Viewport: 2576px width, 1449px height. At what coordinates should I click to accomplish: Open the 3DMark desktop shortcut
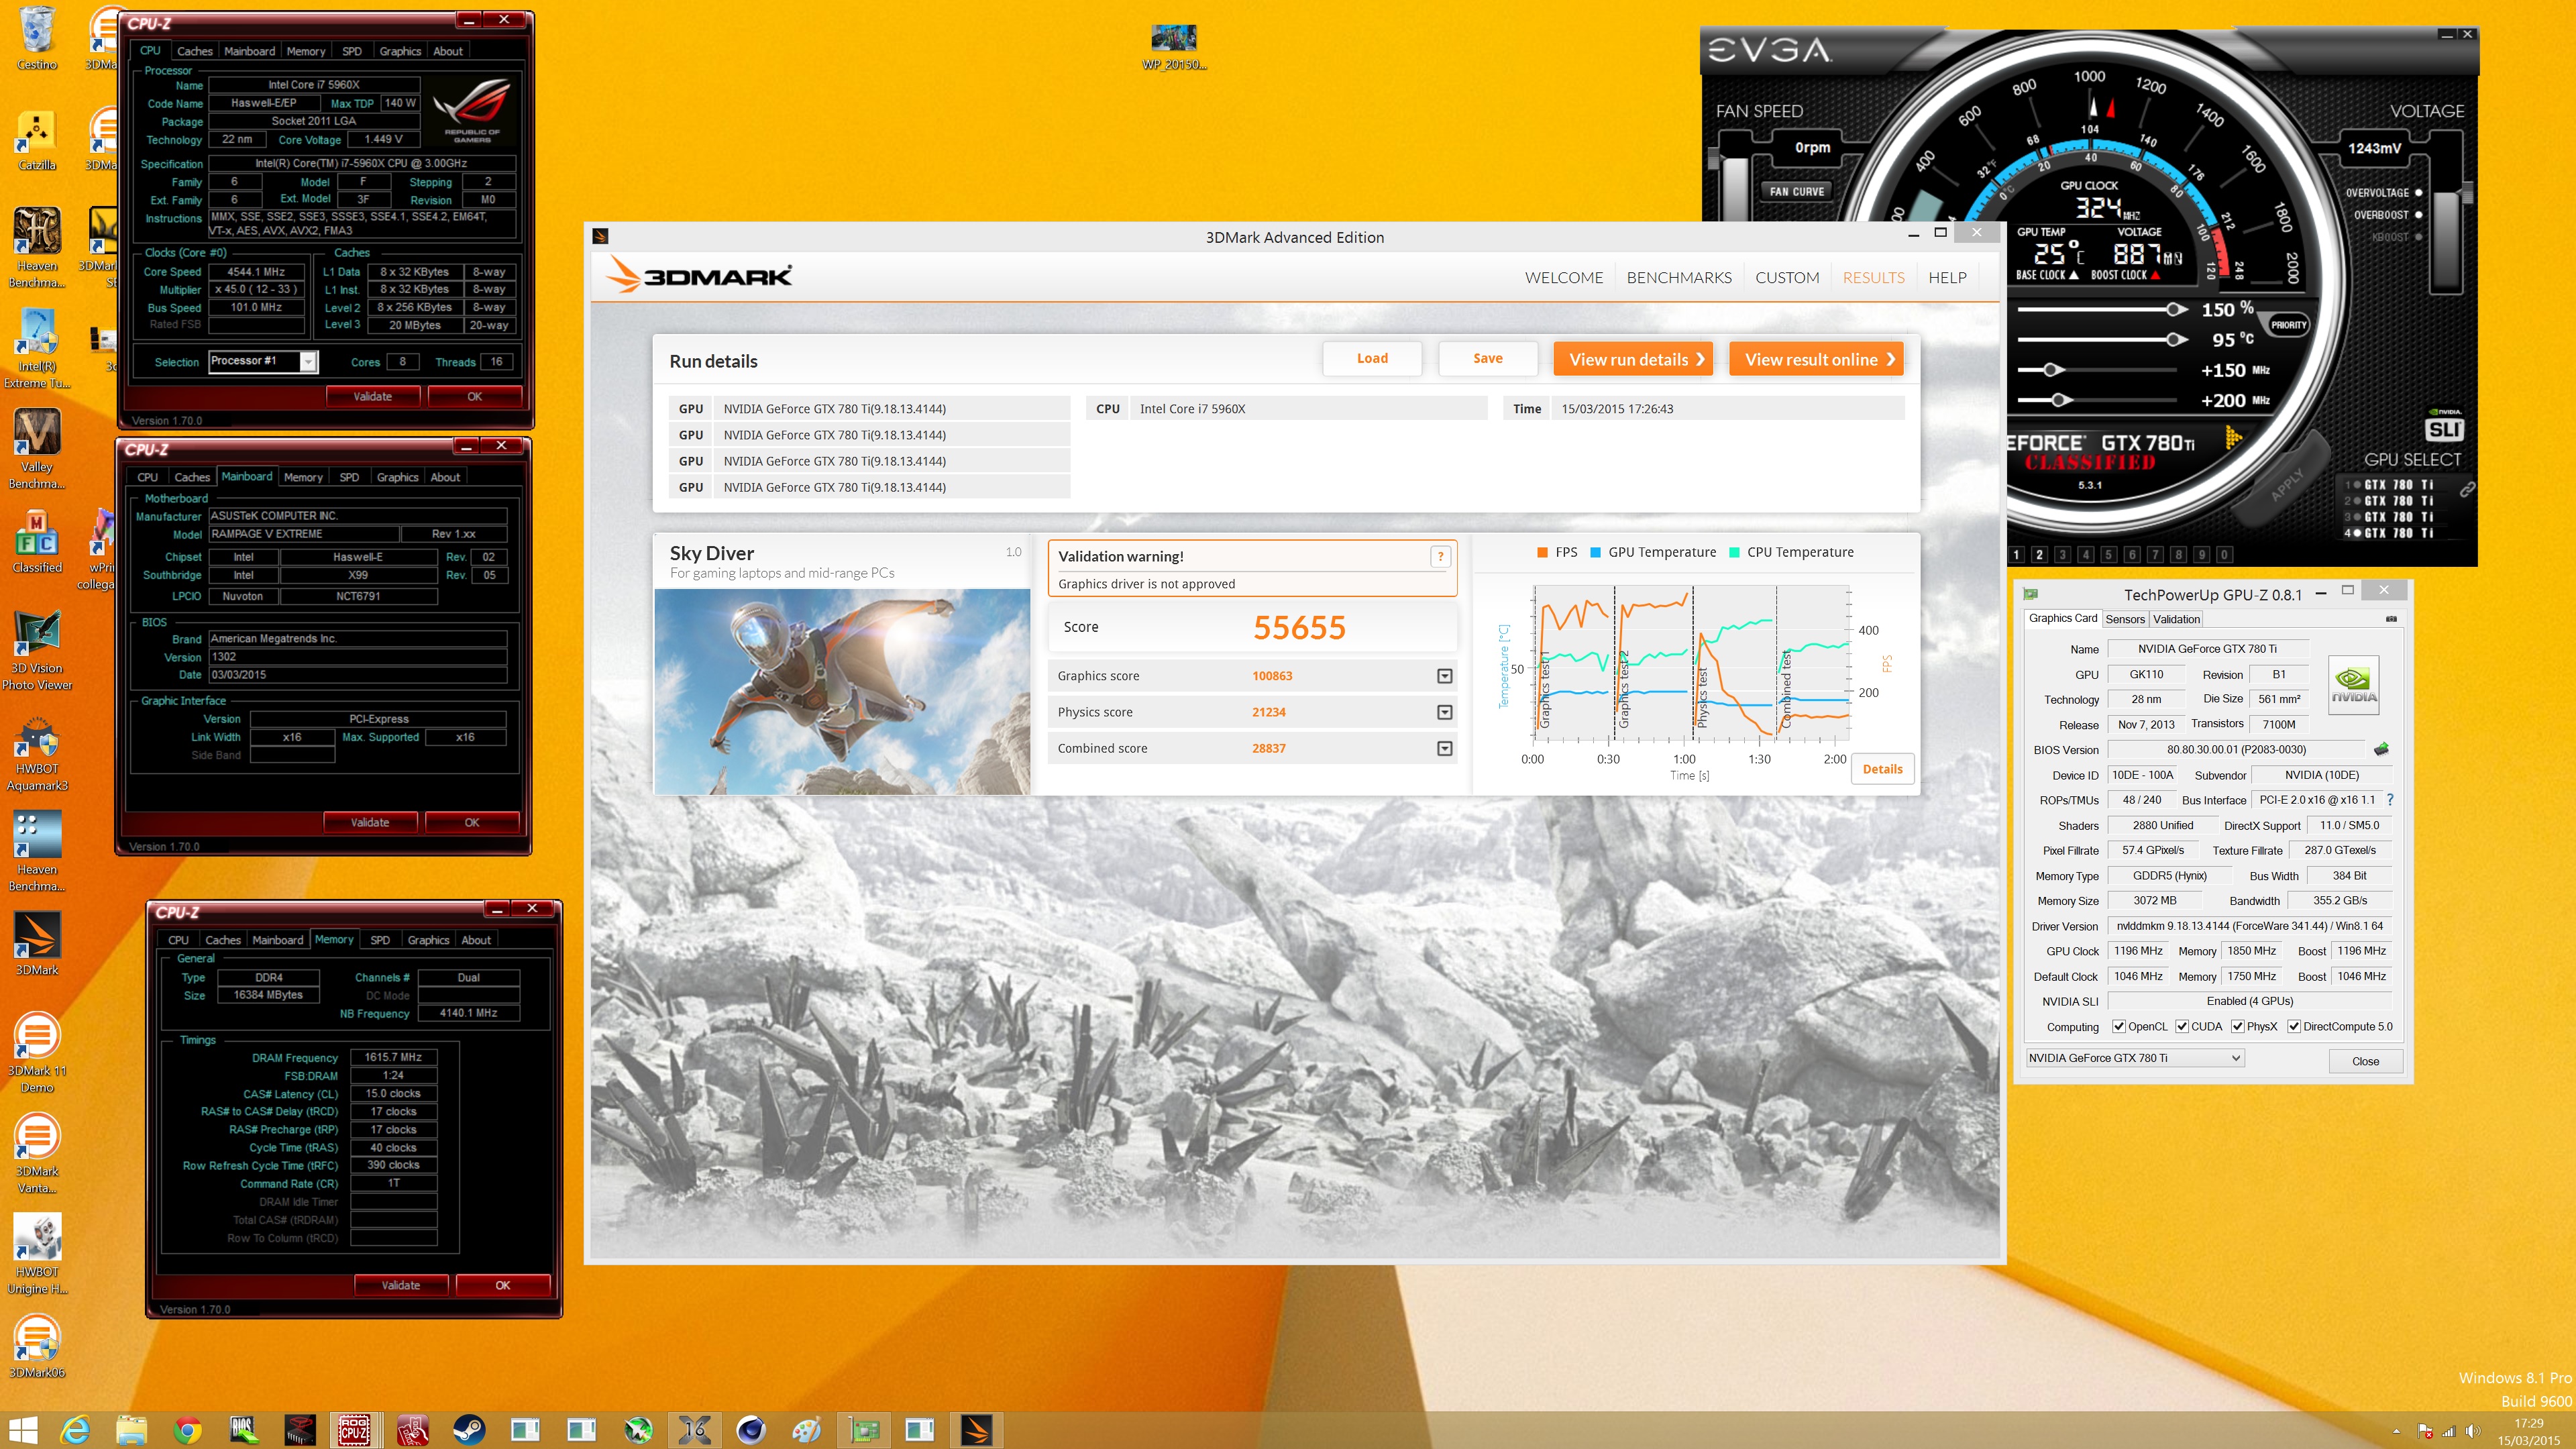pos(37,943)
